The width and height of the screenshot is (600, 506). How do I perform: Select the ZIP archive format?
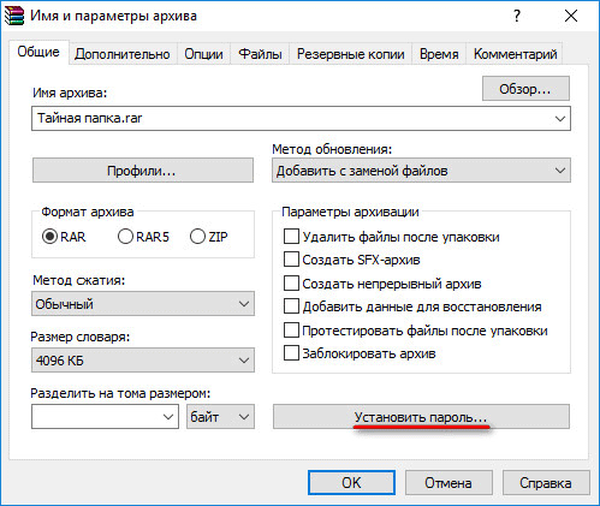click(197, 237)
